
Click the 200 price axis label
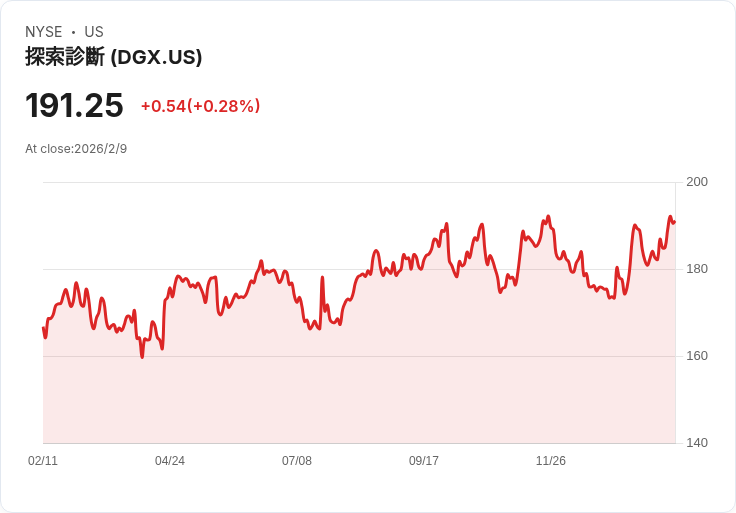point(697,182)
